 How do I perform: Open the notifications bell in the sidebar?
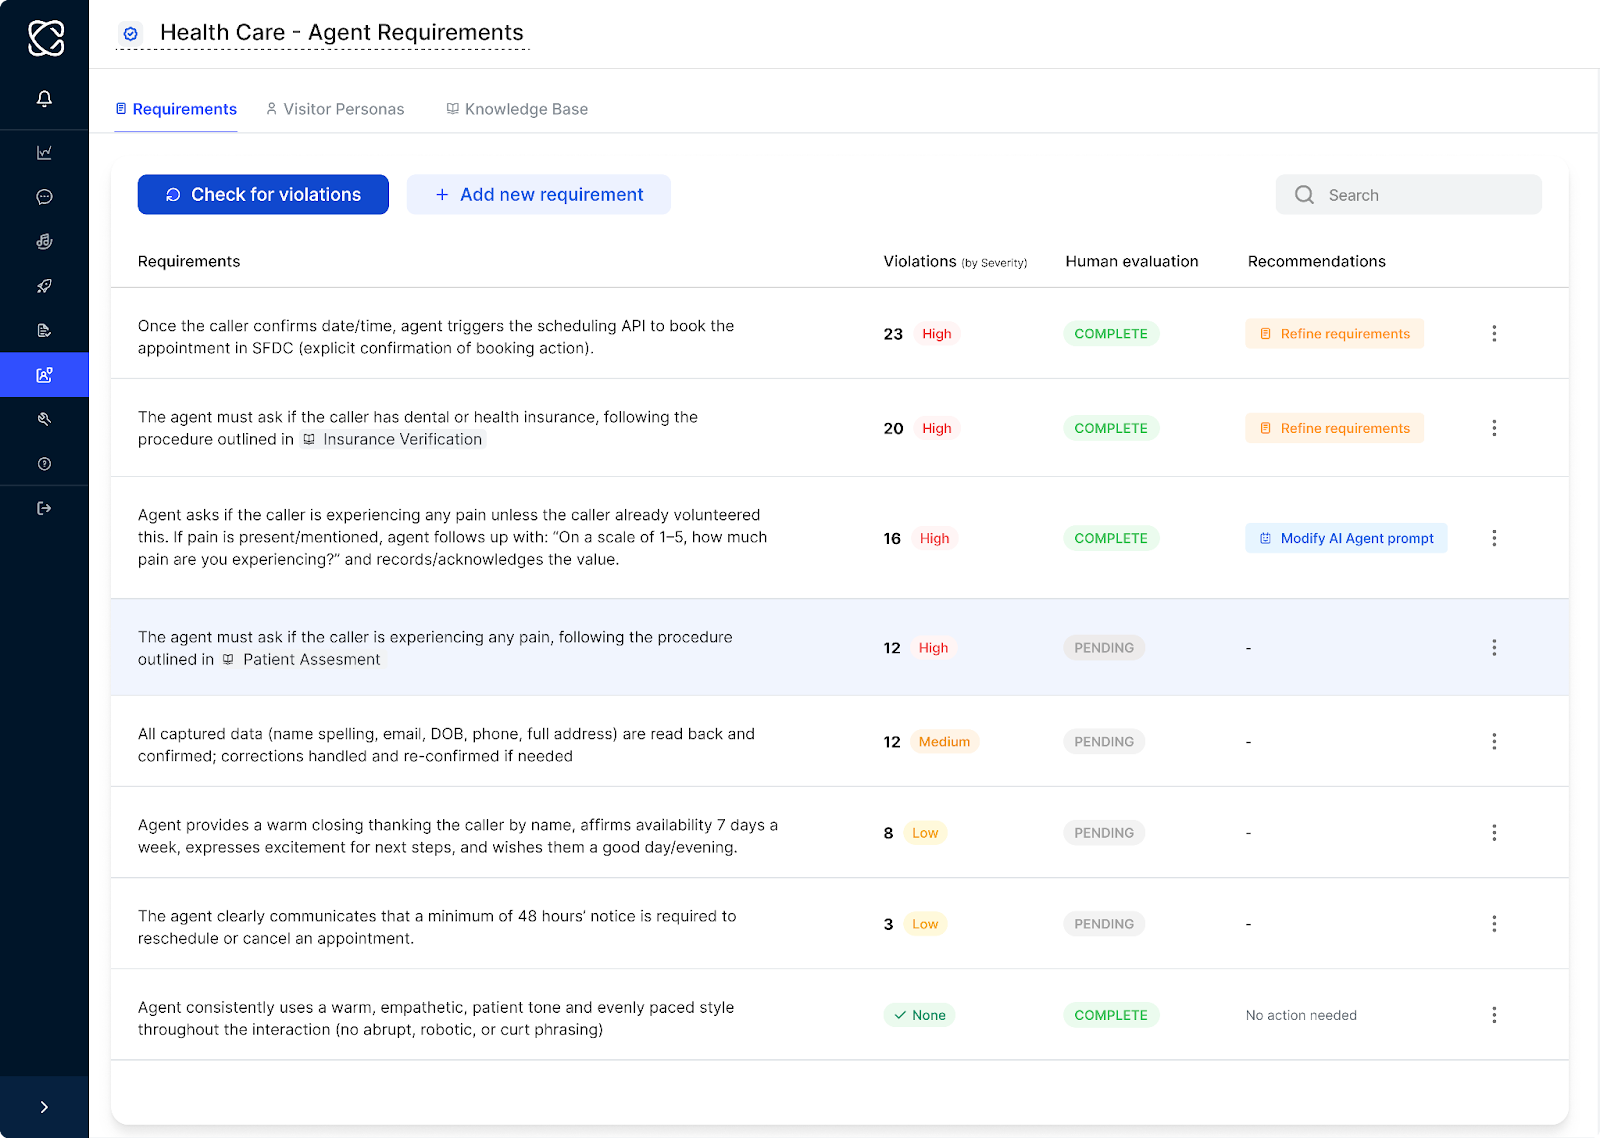[44, 98]
